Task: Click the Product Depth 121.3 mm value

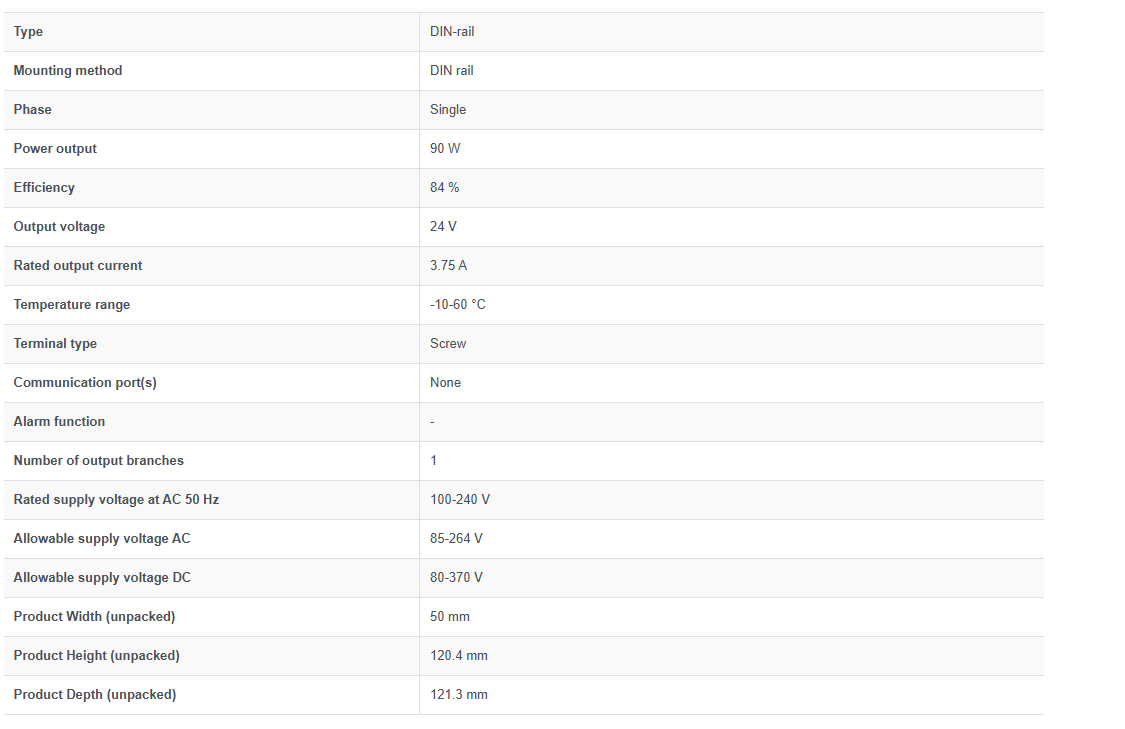Action: tap(458, 695)
